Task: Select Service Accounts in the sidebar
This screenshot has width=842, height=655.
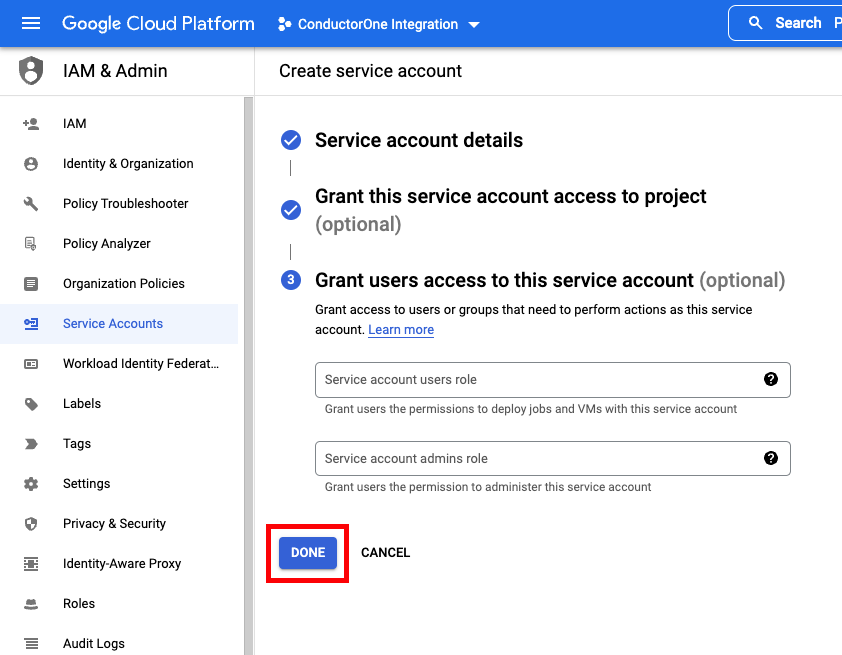Action: coord(119,324)
